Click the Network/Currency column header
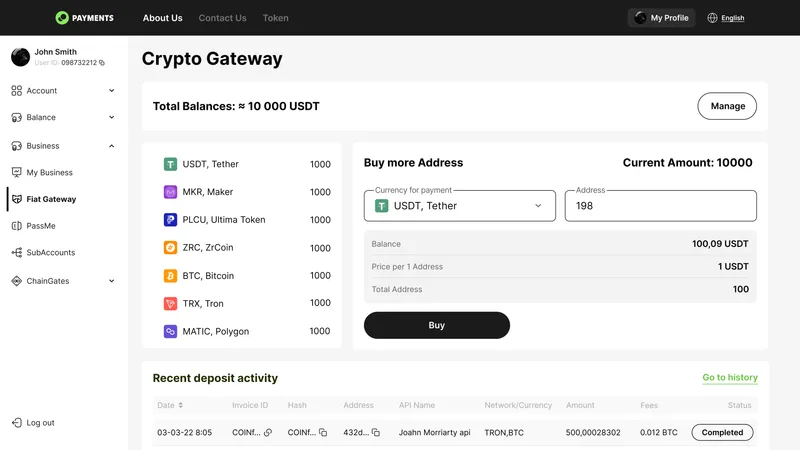This screenshot has width=800, height=450. (x=518, y=405)
